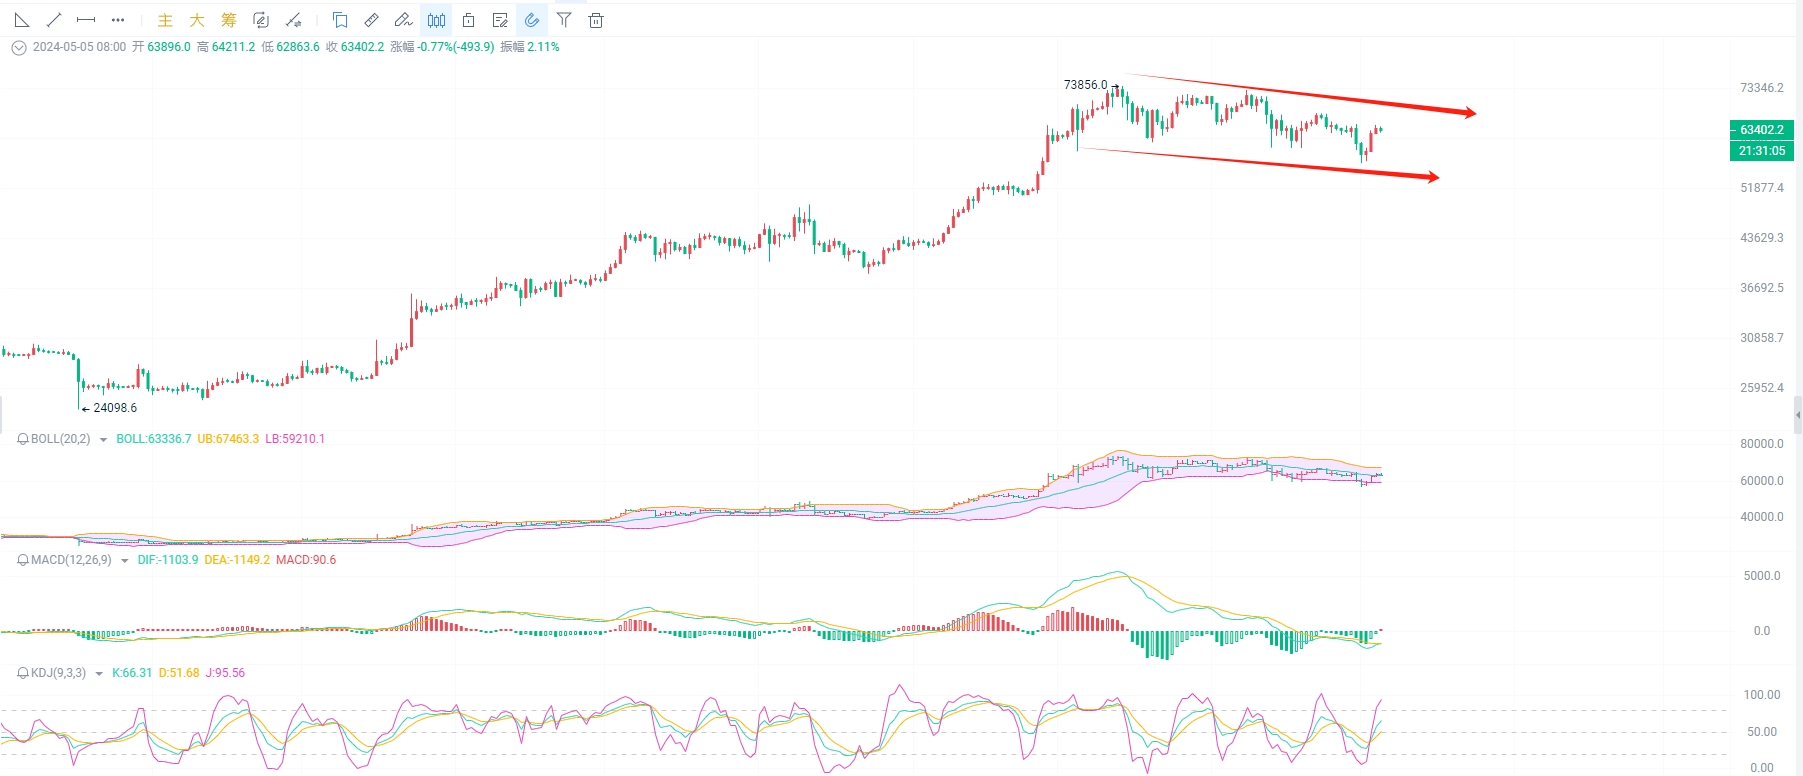Screen dimensions: 1803x776
Task: Click the filter funnel icon
Action: 564,20
